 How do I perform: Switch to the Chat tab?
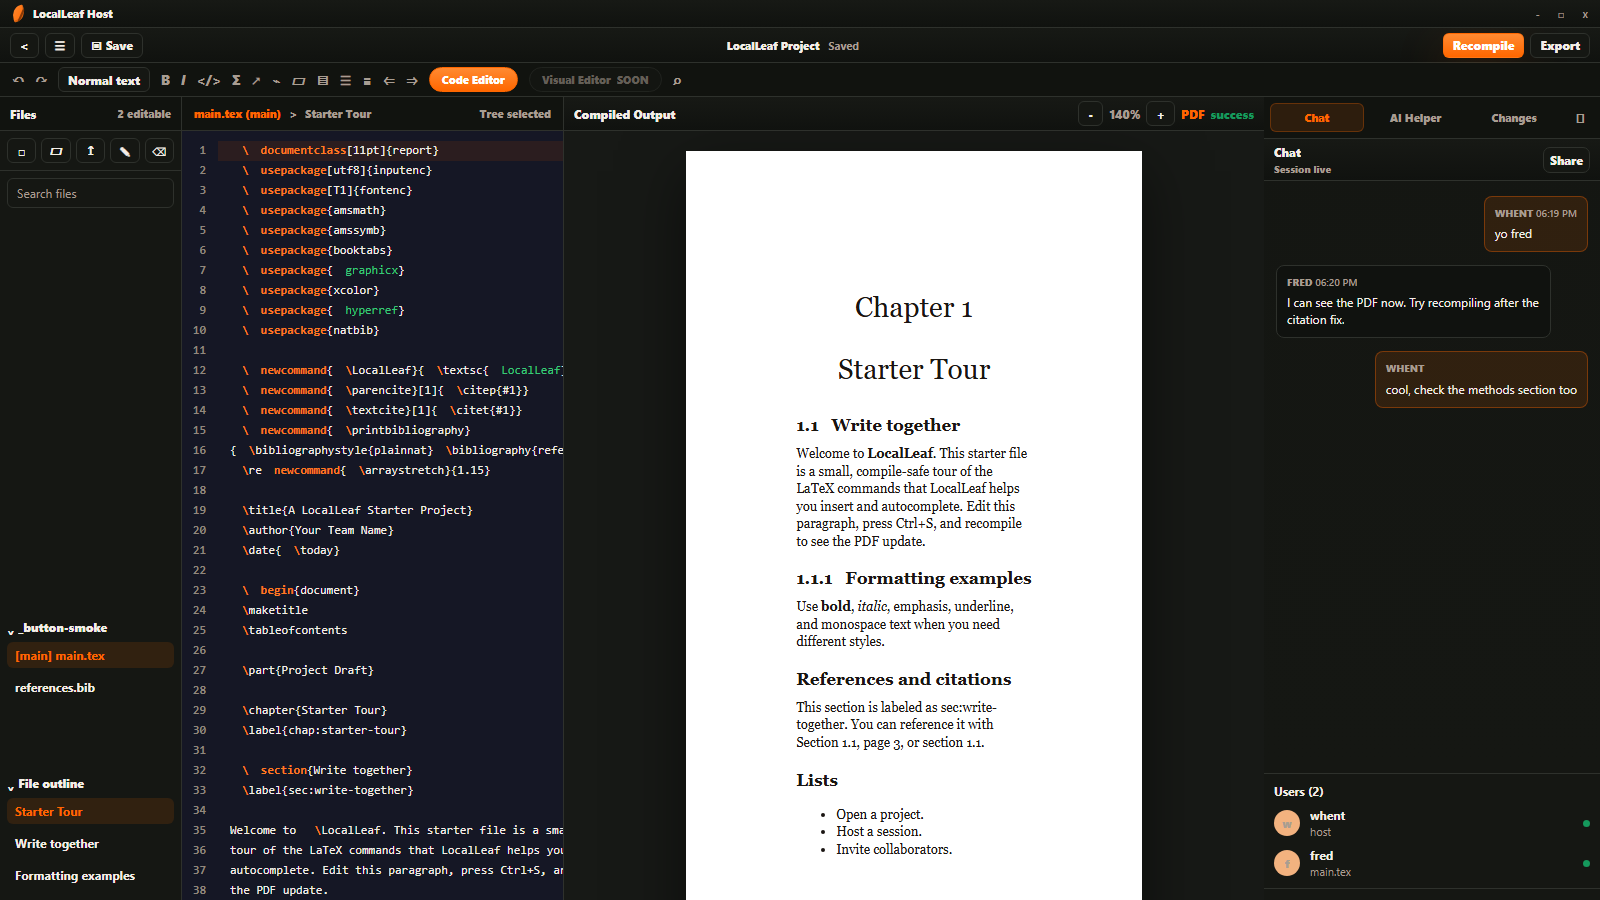[1317, 118]
